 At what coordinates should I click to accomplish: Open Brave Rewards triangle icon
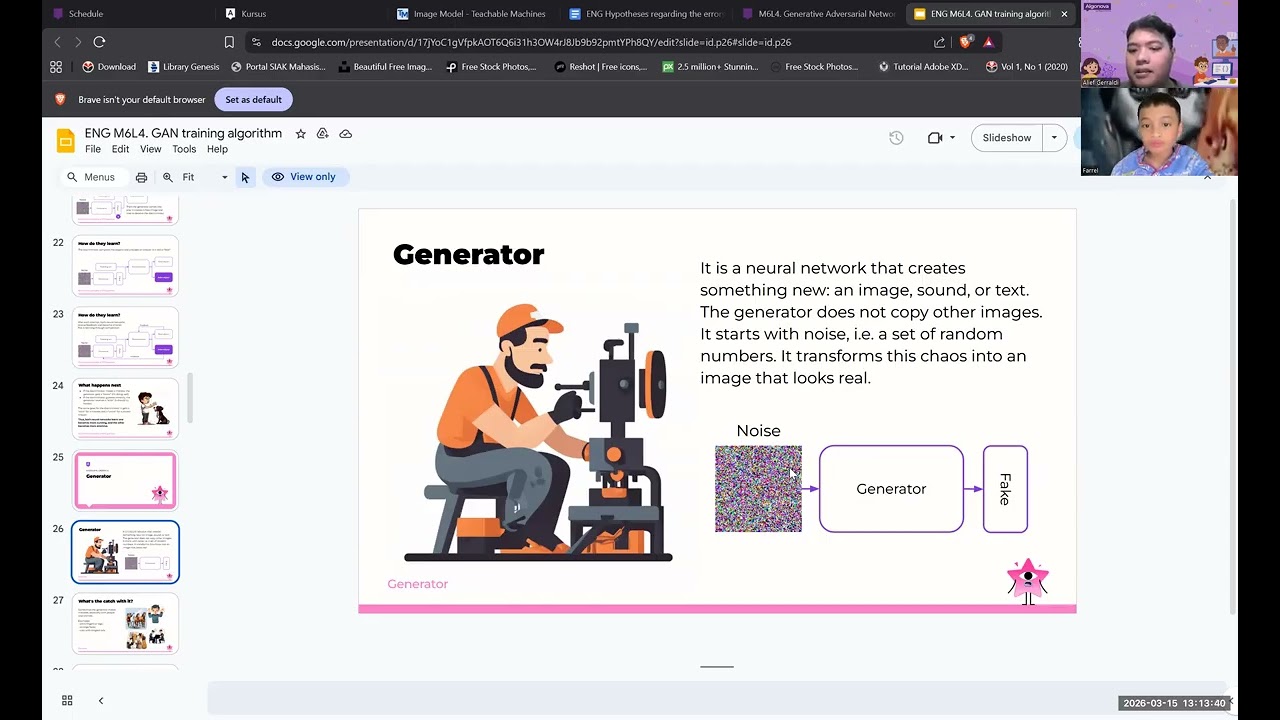[x=988, y=42]
